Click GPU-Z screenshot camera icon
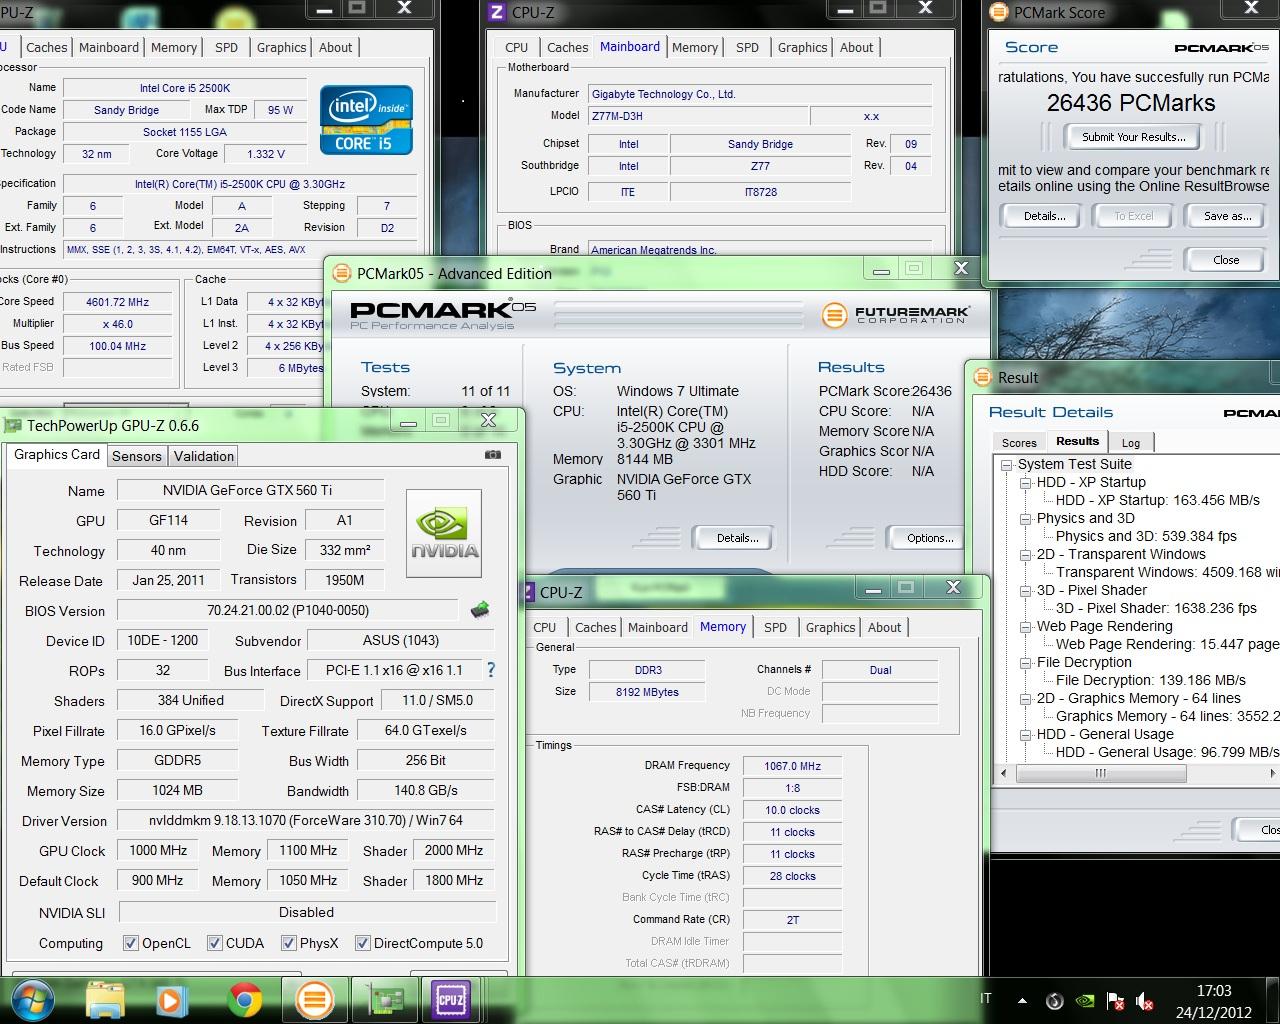 click(x=492, y=455)
